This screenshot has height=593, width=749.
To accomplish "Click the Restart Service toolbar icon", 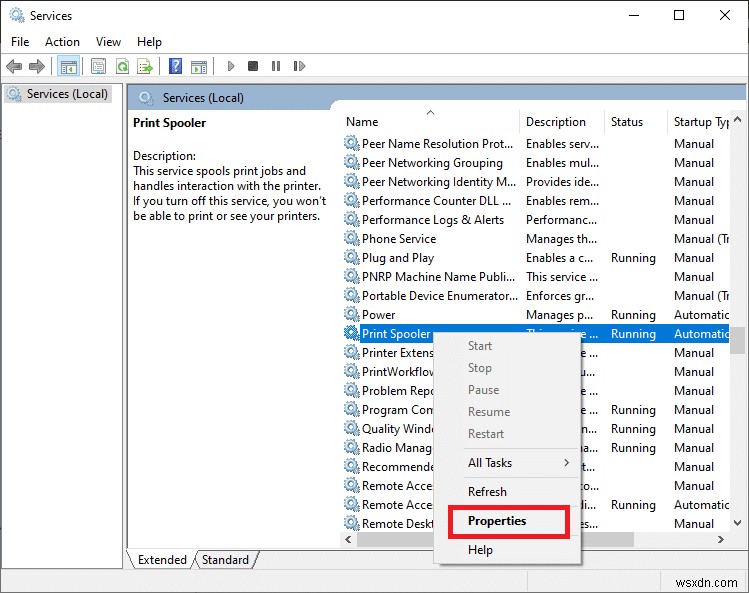I will pyautogui.click(x=297, y=67).
